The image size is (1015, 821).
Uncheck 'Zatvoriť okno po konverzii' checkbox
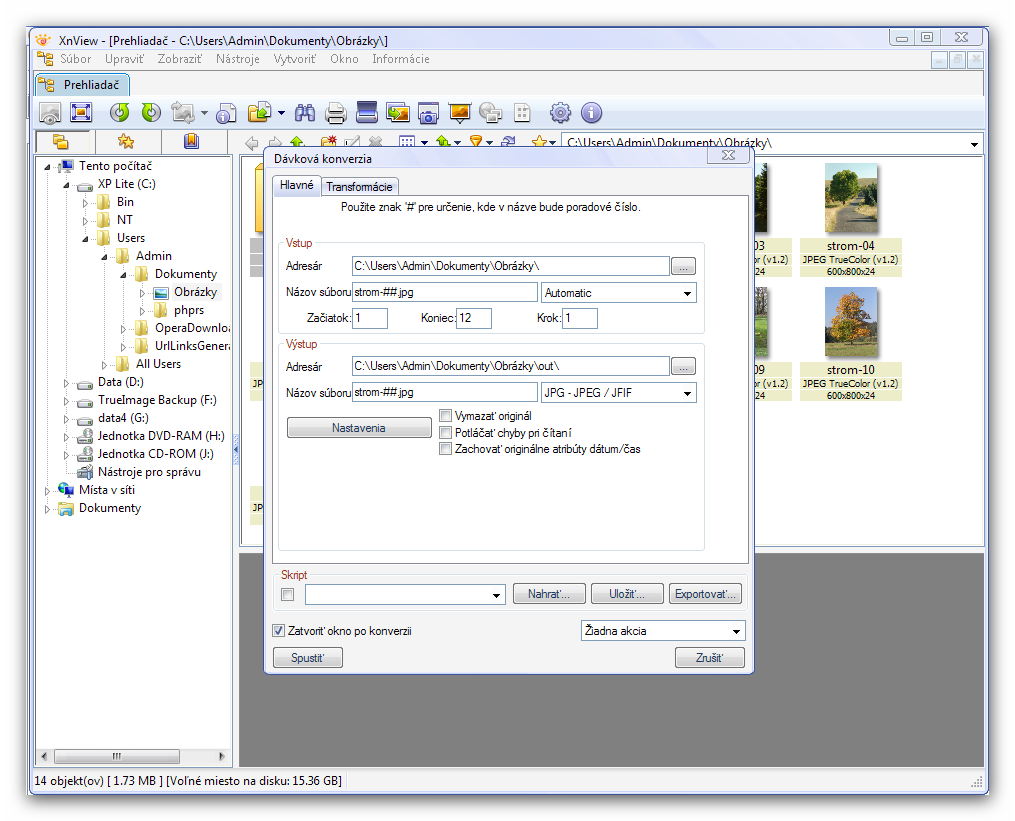(x=279, y=631)
